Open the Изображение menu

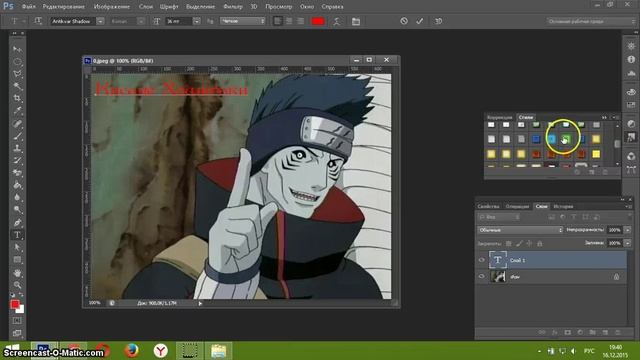(111, 7)
